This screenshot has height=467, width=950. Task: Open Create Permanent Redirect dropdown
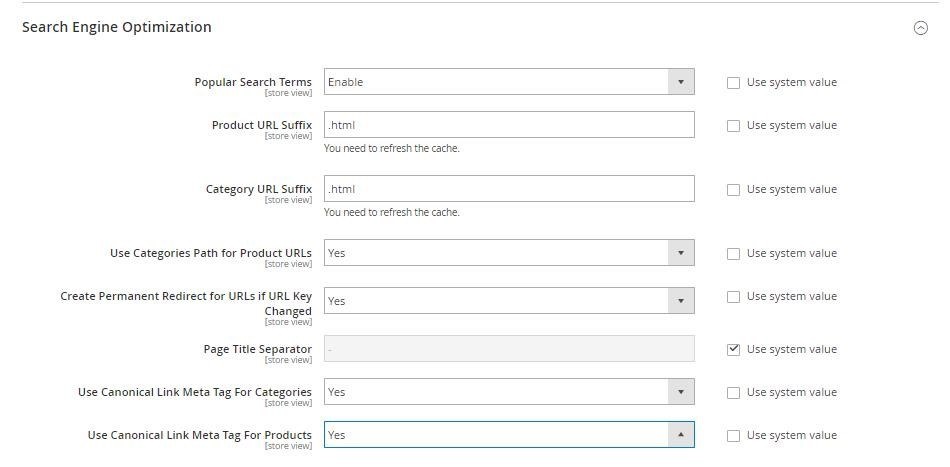[509, 300]
